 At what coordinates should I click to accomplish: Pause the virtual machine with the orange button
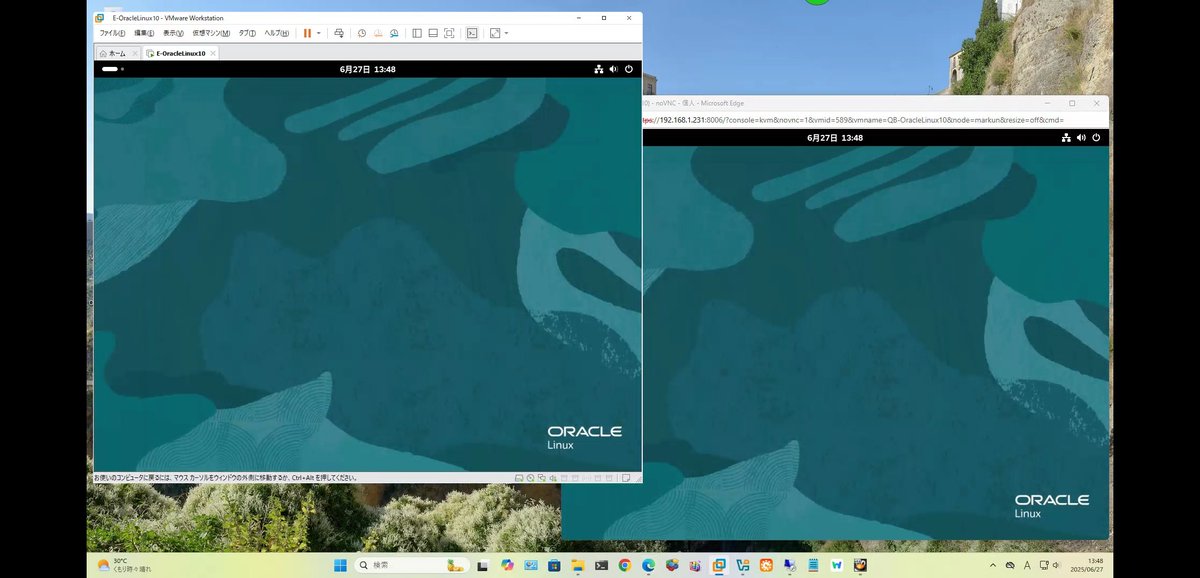coord(307,33)
